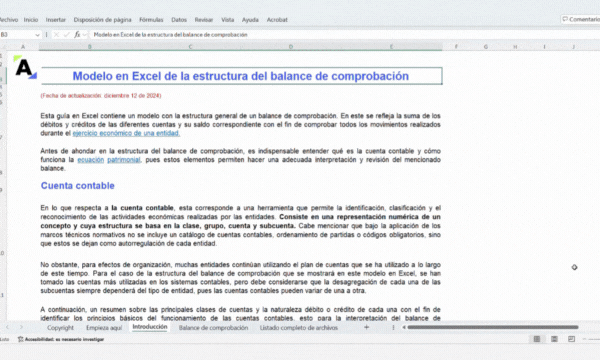Click the Name Box showing B3
Image resolution: width=600 pixels, height=360 pixels.
(x=17, y=35)
